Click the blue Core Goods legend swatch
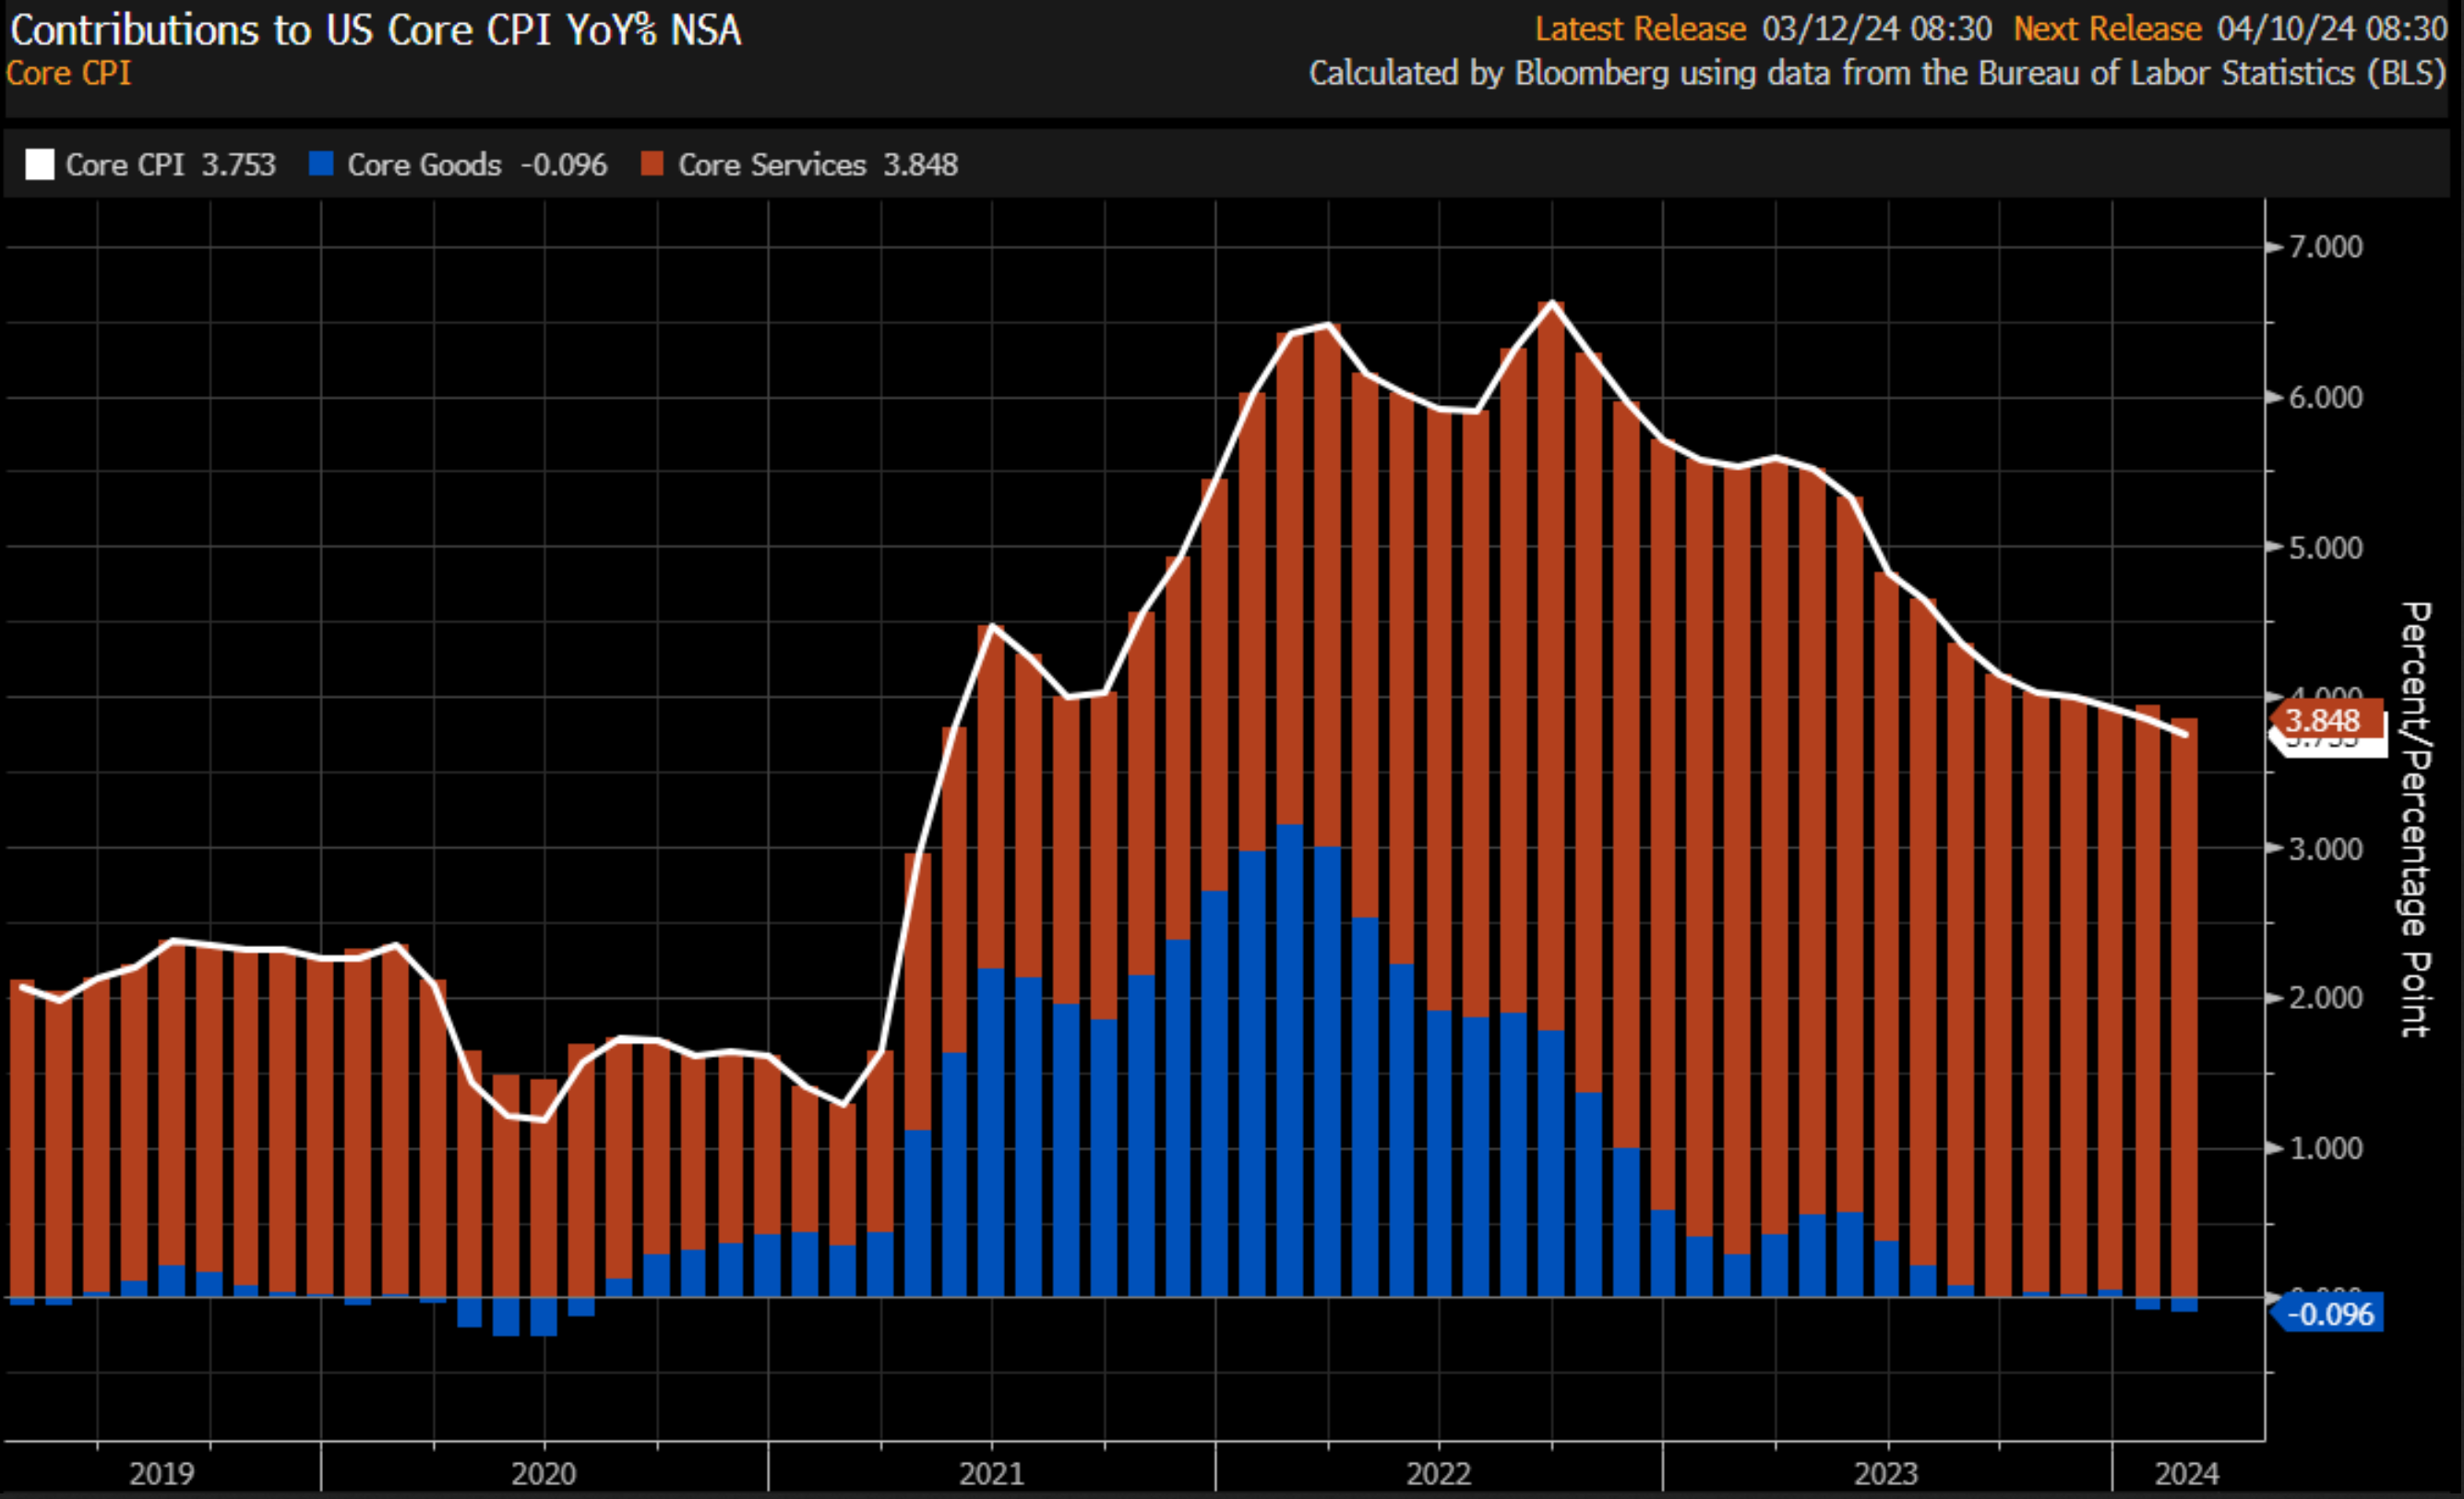 [321, 163]
